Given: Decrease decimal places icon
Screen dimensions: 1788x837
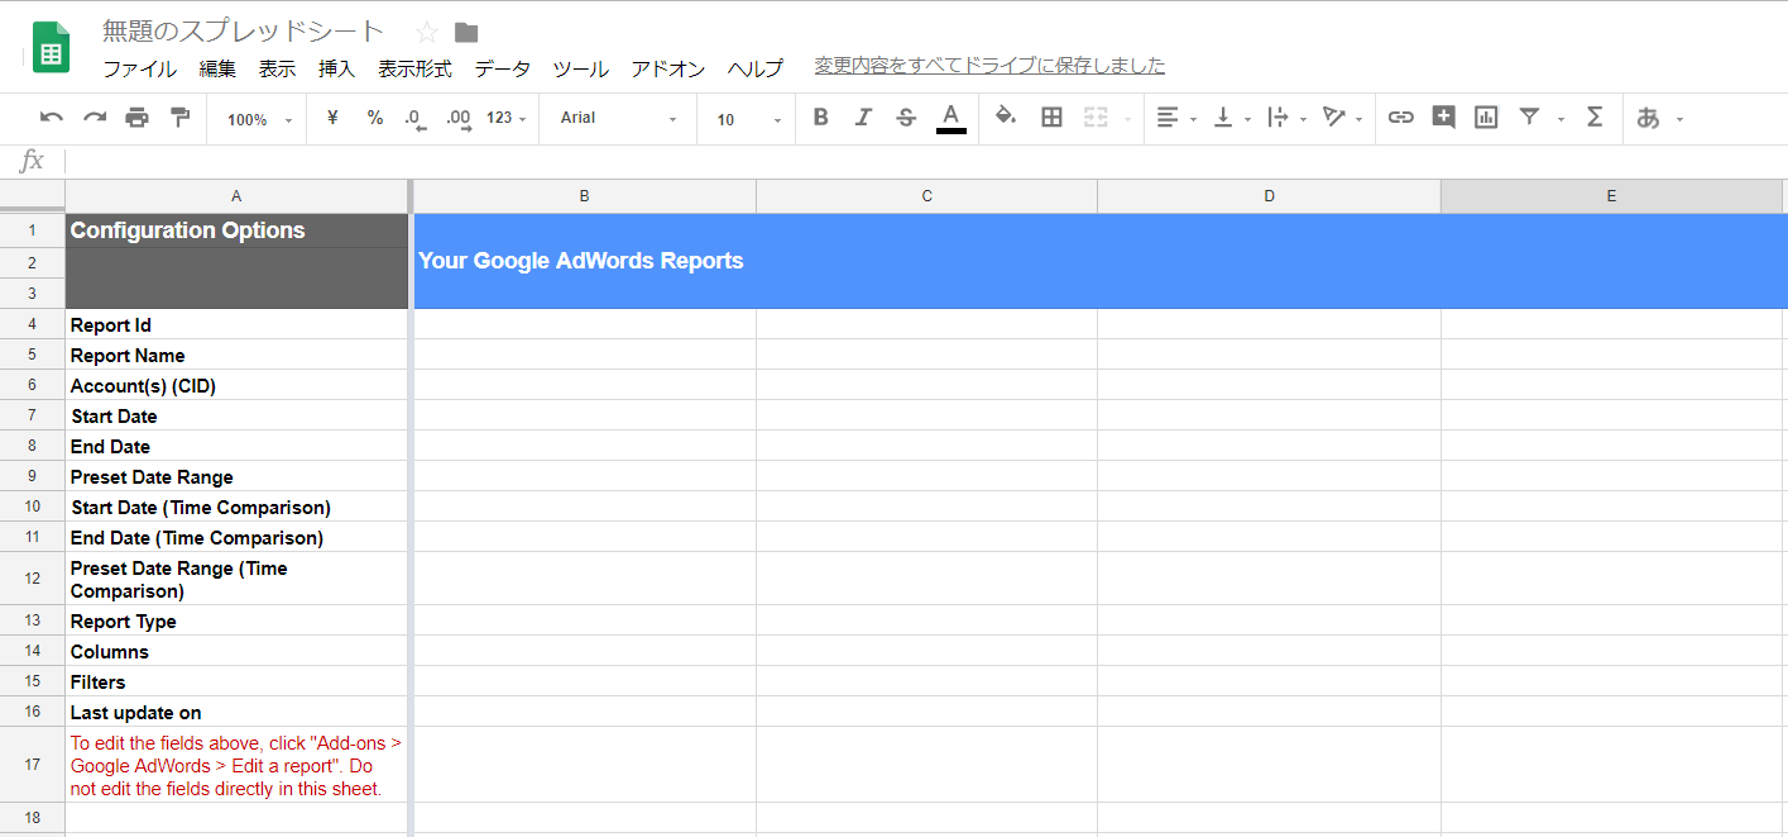Looking at the screenshot, I should click(x=415, y=119).
